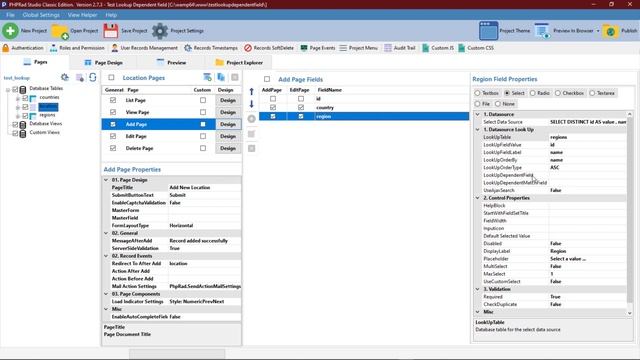Click the refresh database tables icon
Viewport: 640px width, 360px height.
(93, 77)
